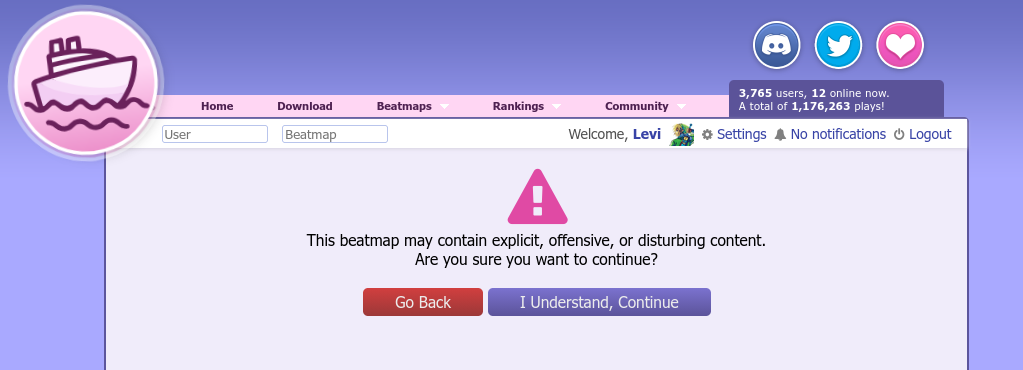
Task: Click the pink warning triangle icon
Action: click(x=538, y=196)
